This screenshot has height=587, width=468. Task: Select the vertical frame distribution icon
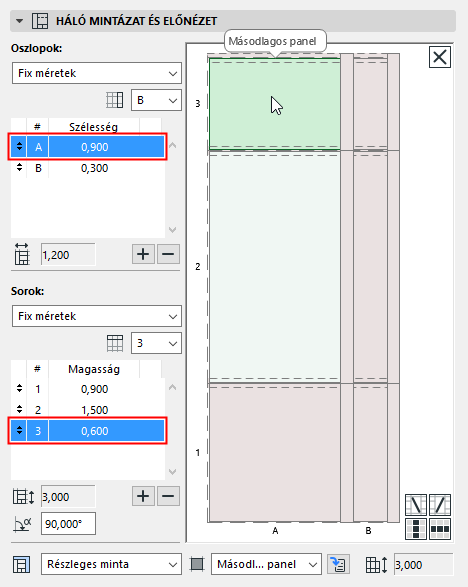pos(416,529)
